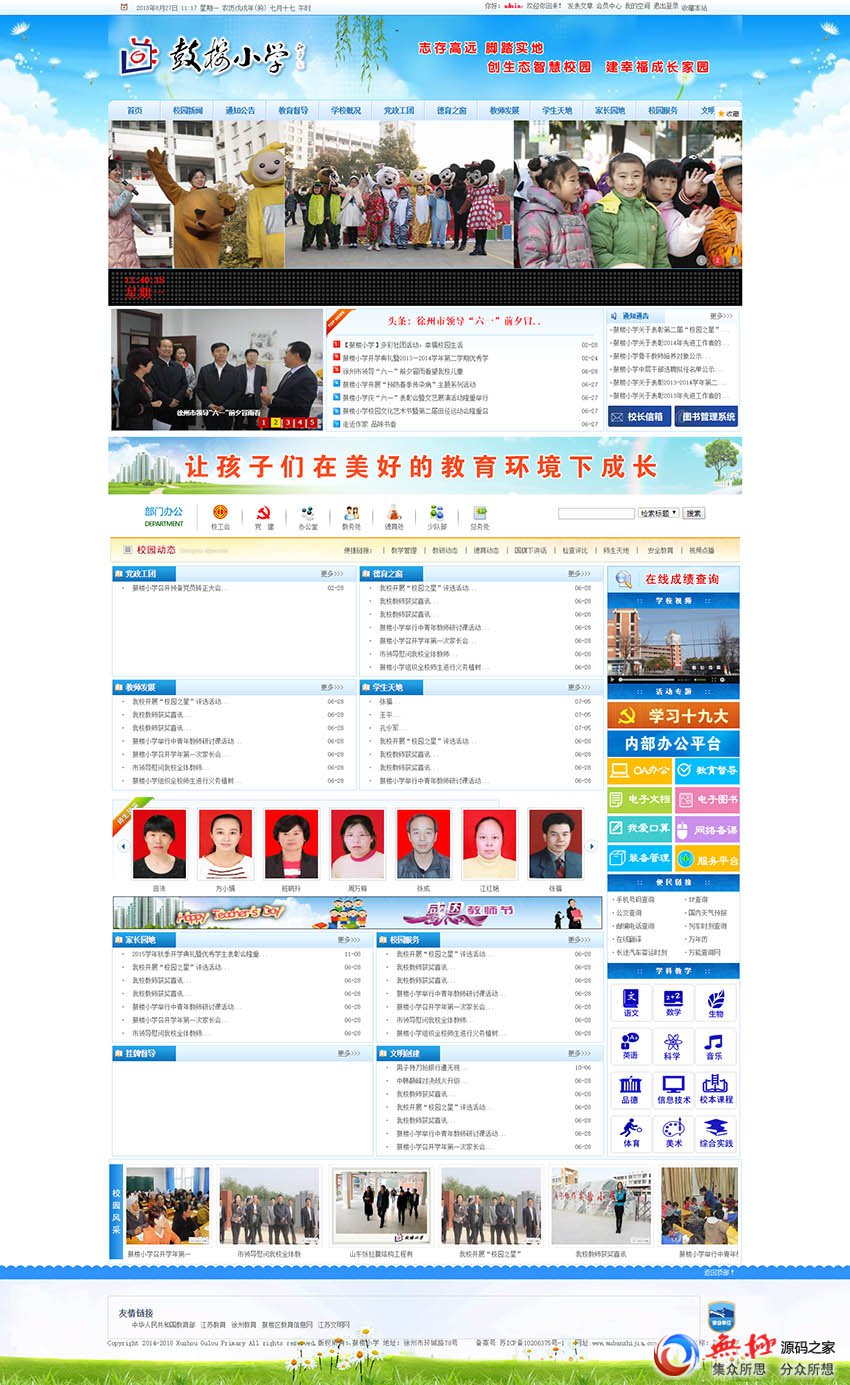Expand 更多 in 党政工团 section
Image resolution: width=850 pixels, height=1385 pixels.
pos(332,574)
